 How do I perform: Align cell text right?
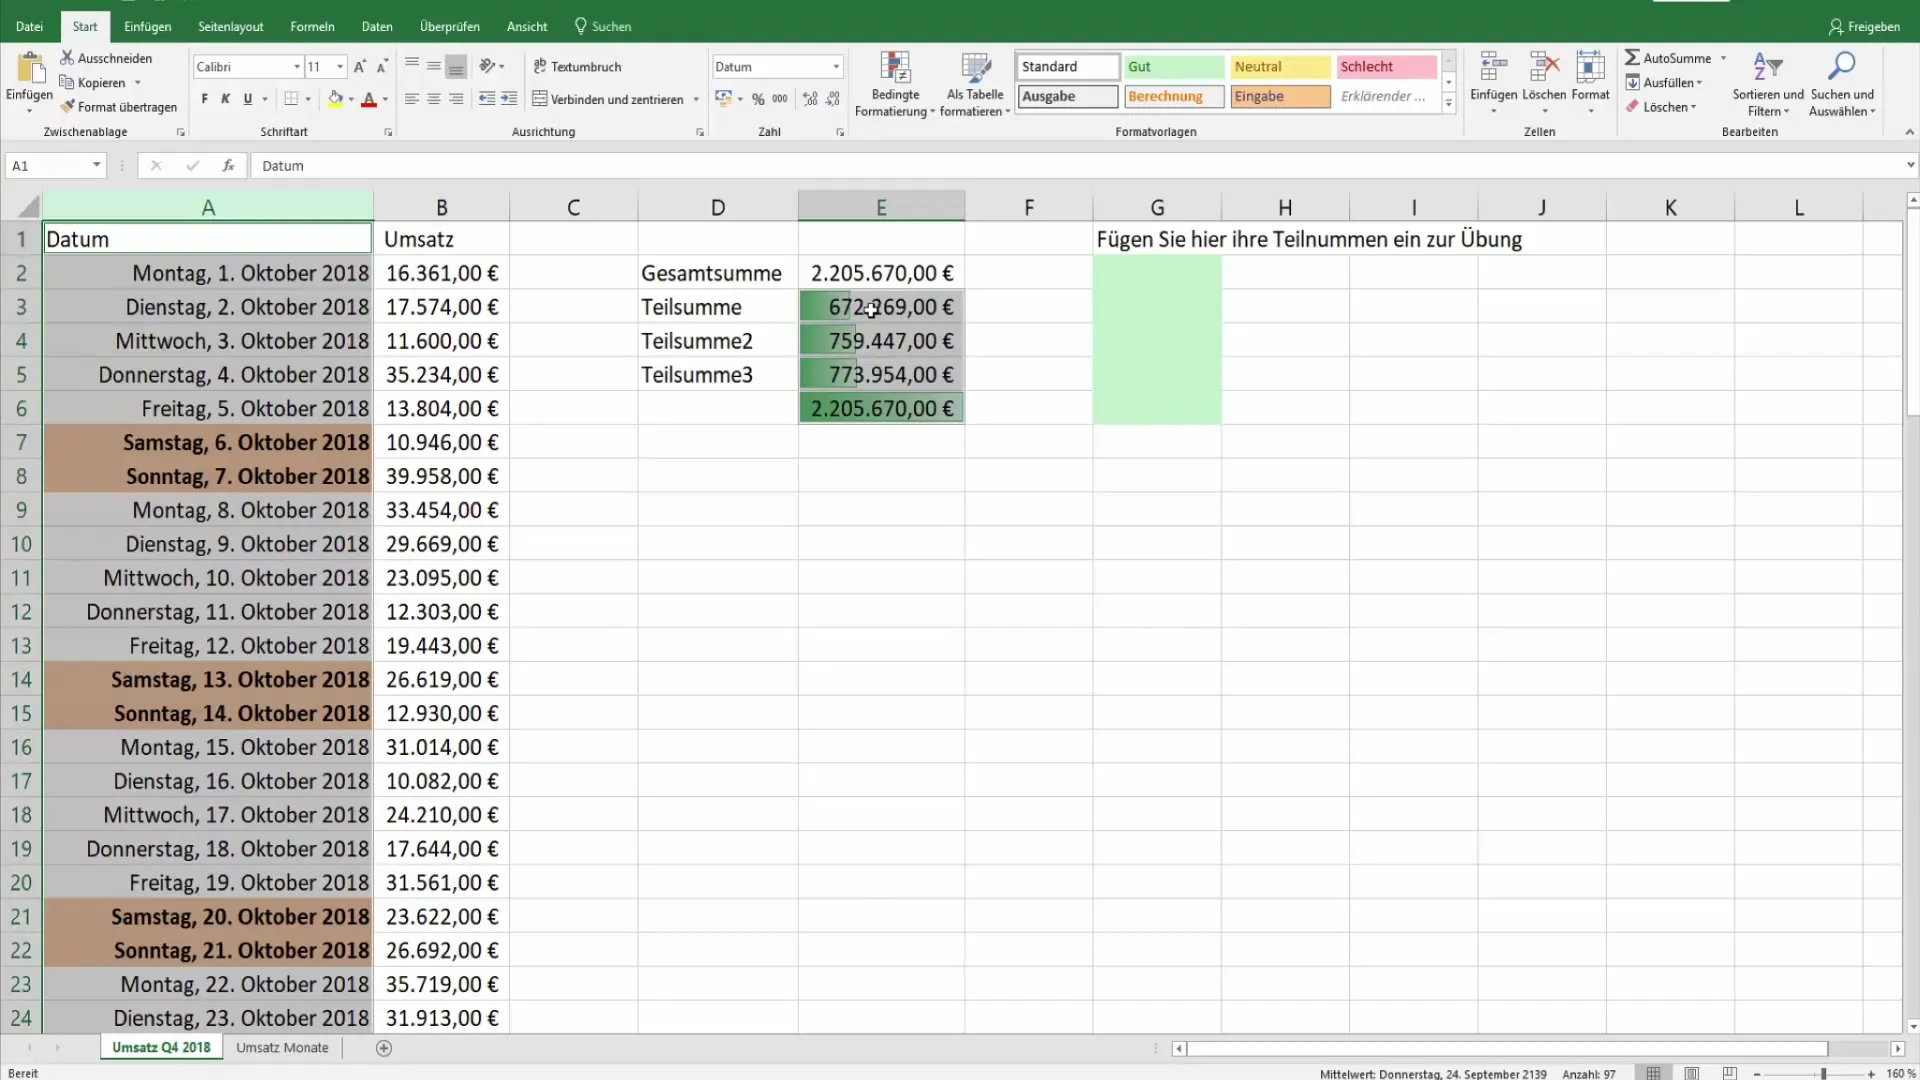(x=456, y=99)
